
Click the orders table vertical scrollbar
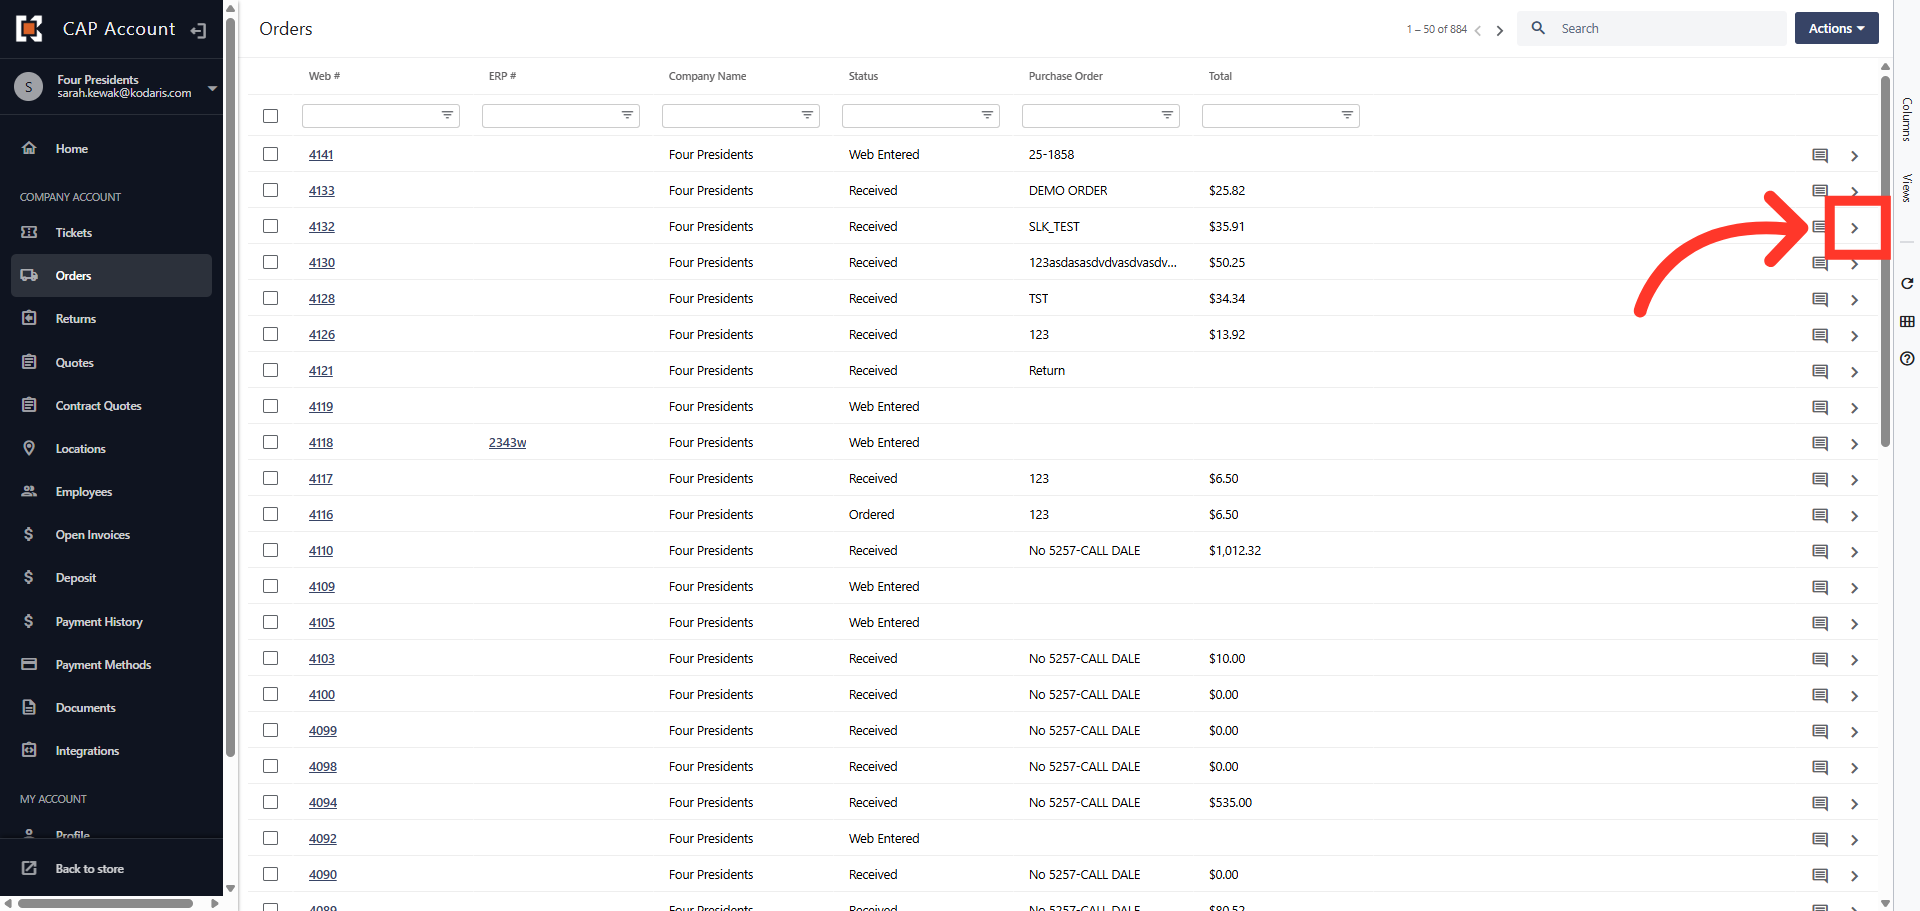[x=1885, y=260]
